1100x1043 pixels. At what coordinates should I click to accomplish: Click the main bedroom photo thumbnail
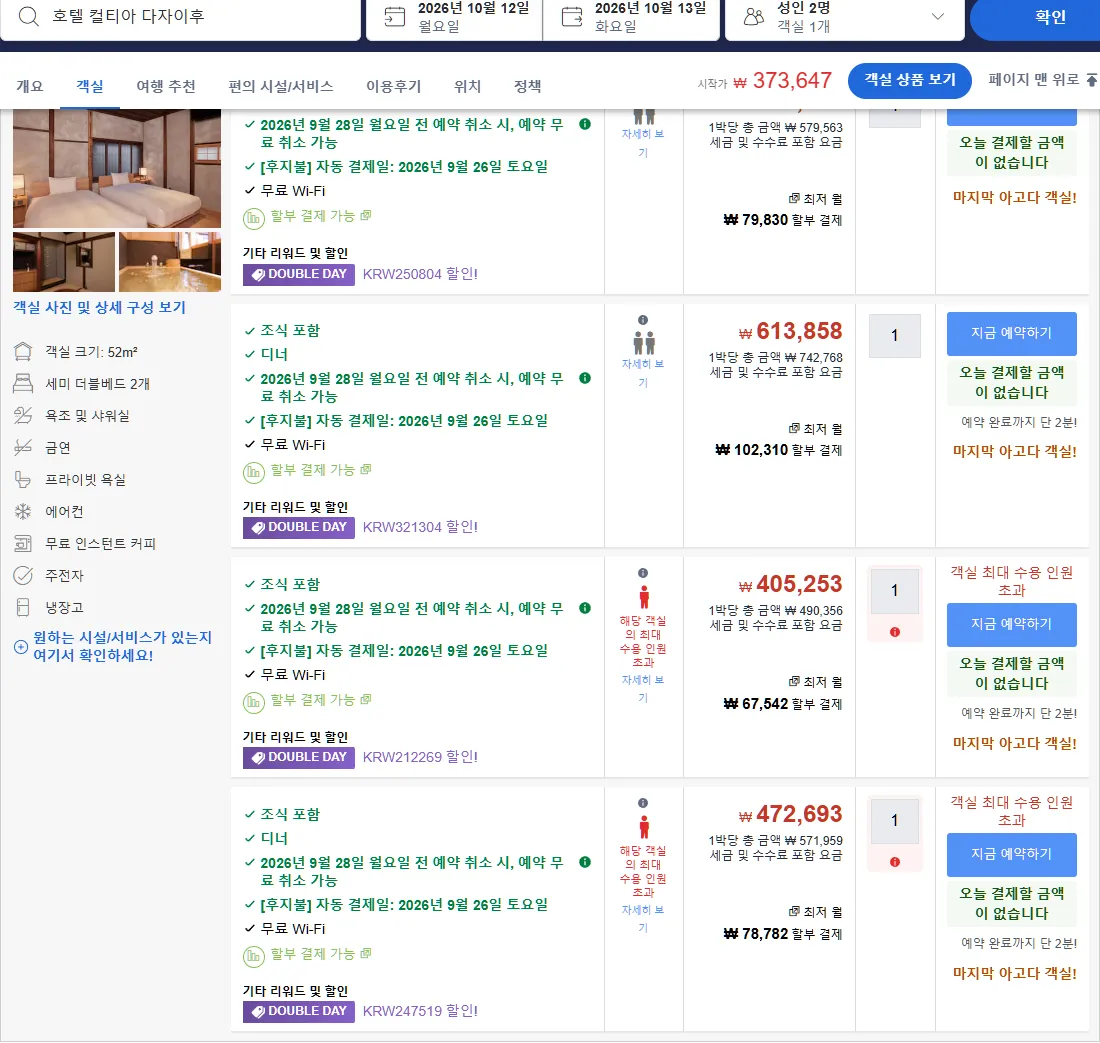click(116, 168)
